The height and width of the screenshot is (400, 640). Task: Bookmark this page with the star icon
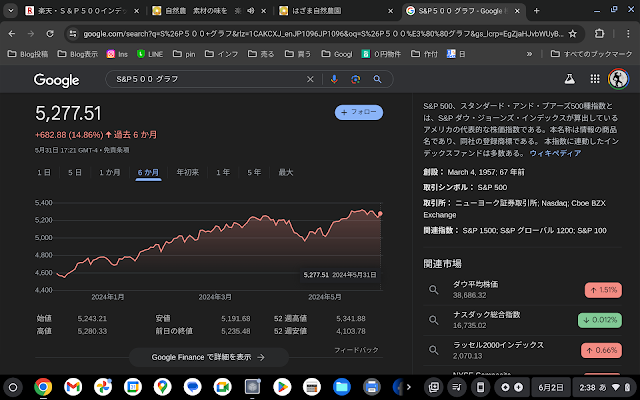[573, 34]
